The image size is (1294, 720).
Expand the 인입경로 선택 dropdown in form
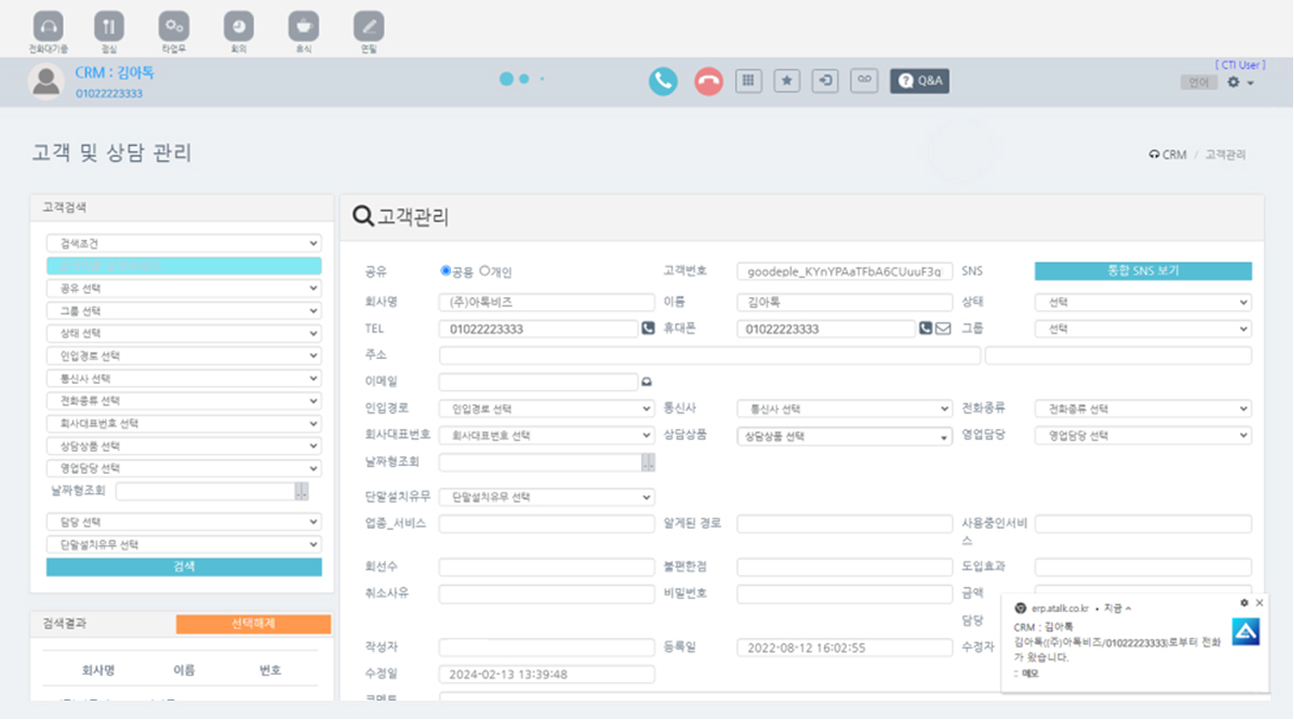[546, 409]
